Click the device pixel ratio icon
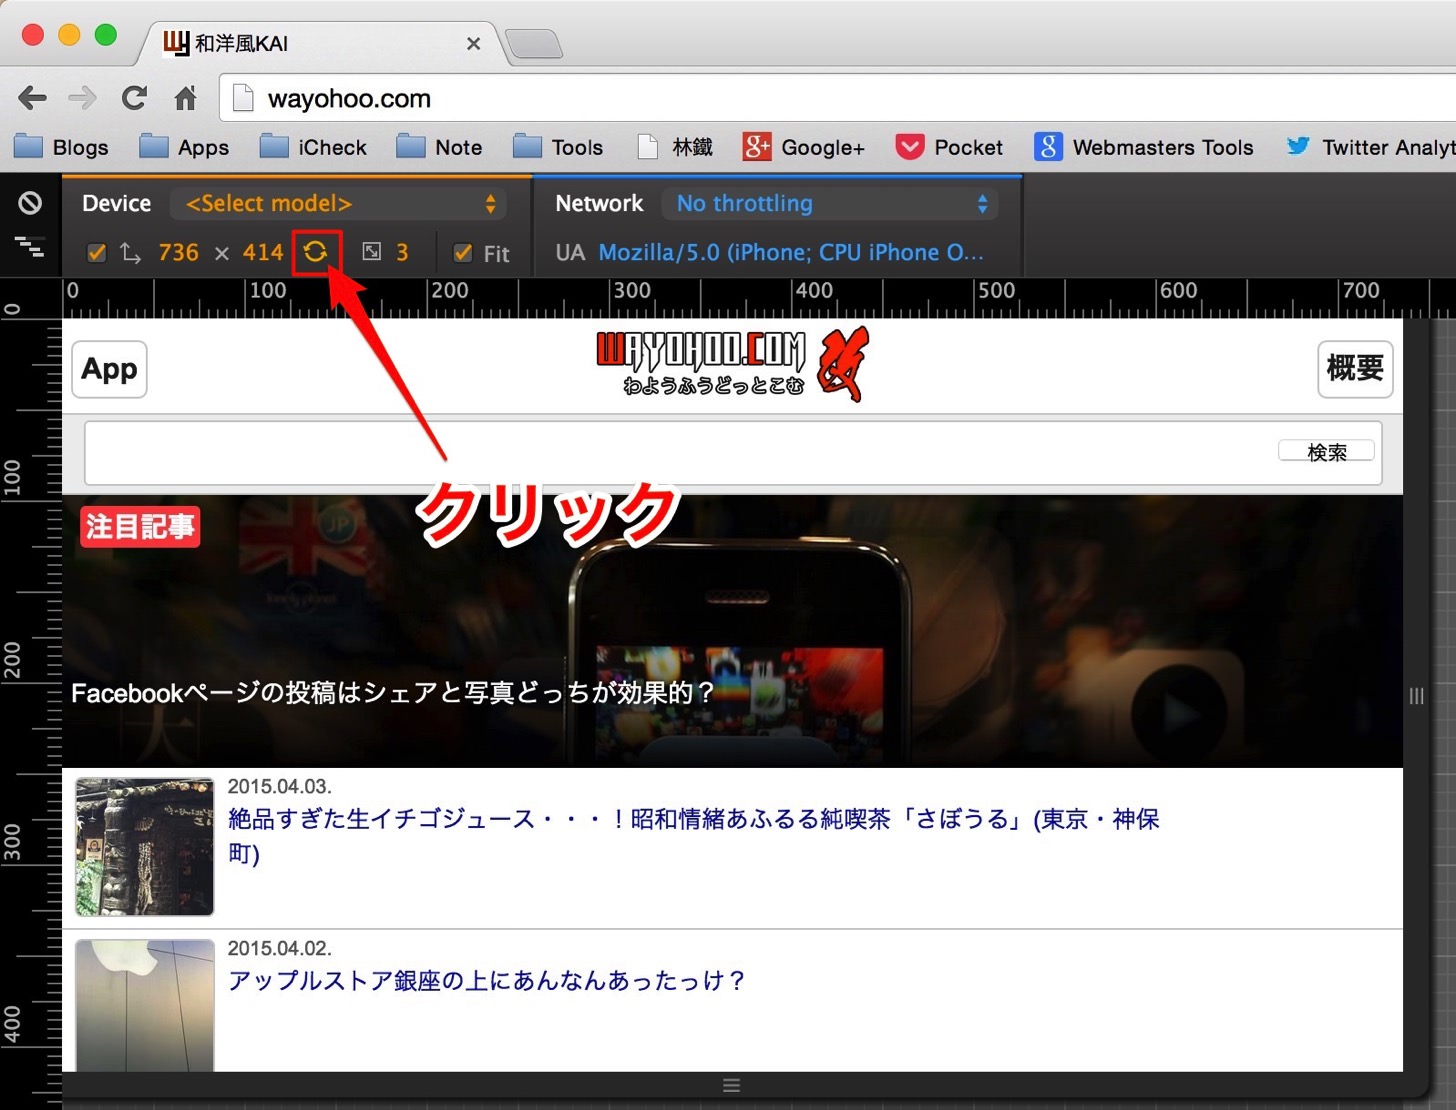1456x1110 pixels. tap(372, 252)
